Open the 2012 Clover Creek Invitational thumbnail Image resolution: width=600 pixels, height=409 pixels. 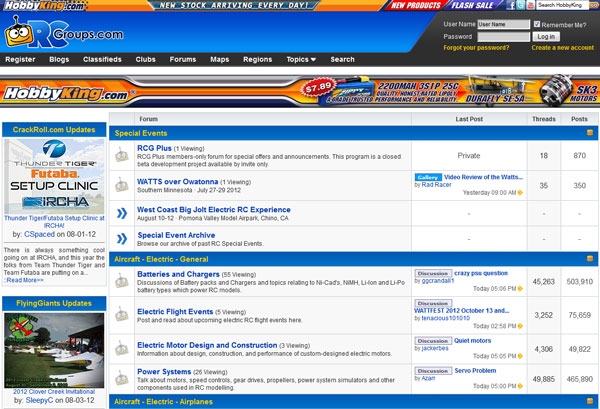point(54,350)
